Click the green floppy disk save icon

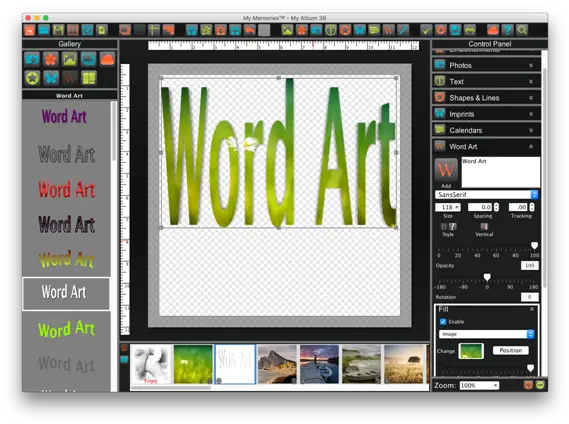(58, 30)
